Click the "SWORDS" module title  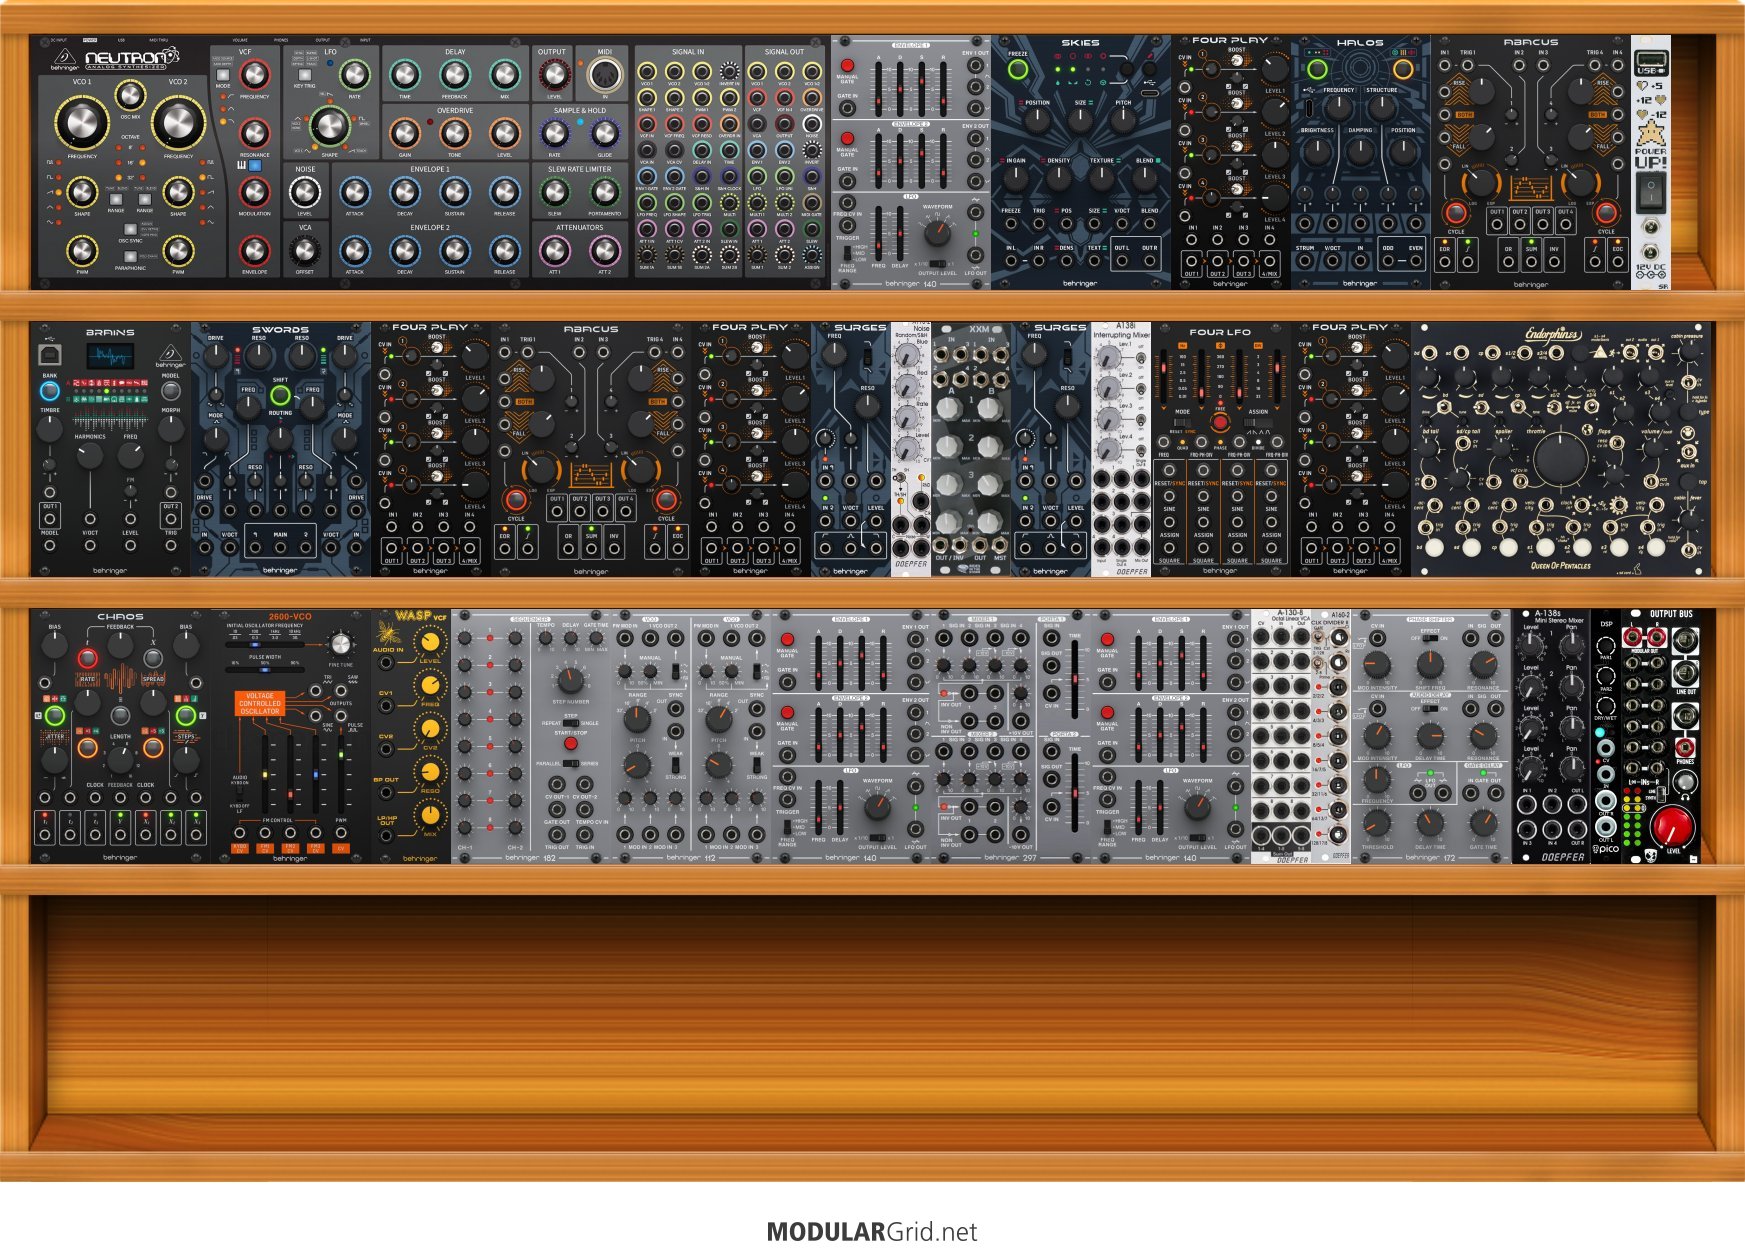click(280, 329)
